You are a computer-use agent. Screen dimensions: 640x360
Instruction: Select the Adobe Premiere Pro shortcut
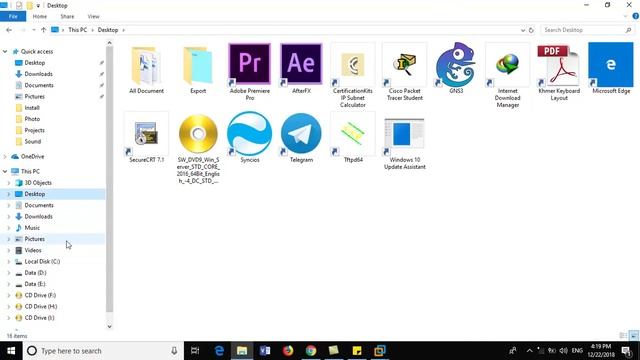(x=249, y=72)
